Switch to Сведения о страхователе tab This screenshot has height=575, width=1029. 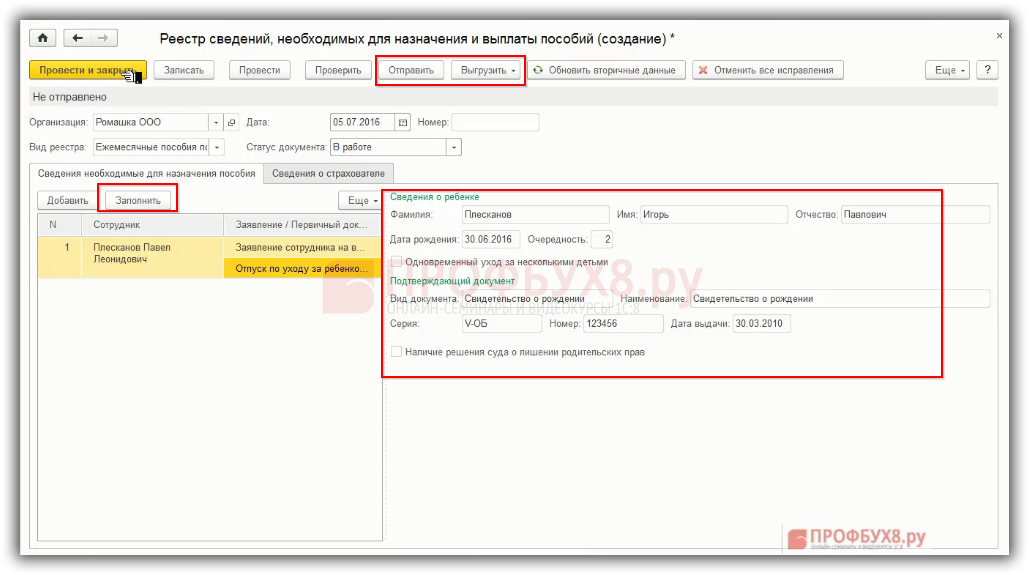328,173
